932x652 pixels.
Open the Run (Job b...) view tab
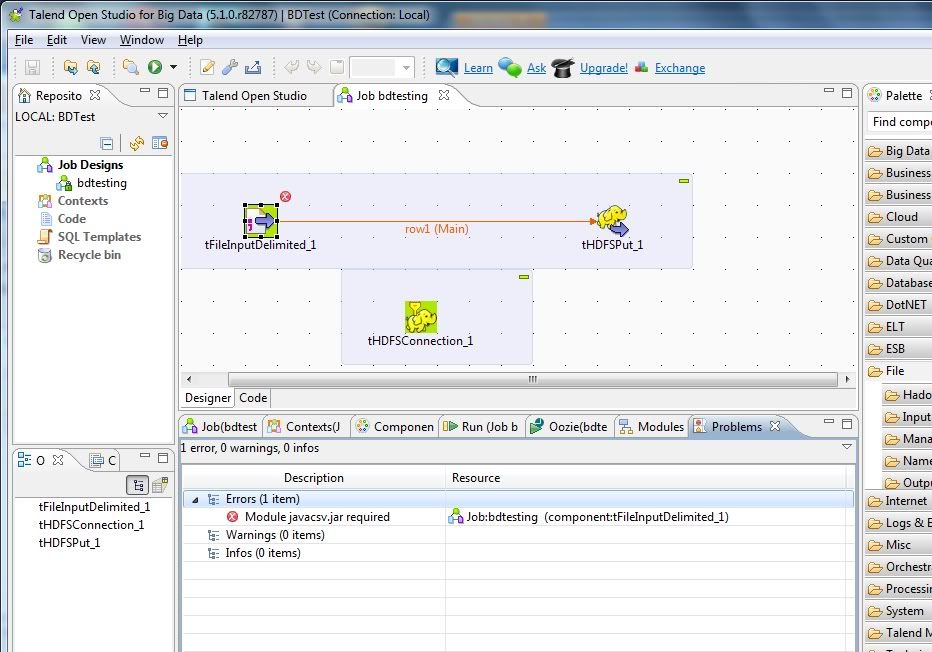(x=482, y=427)
